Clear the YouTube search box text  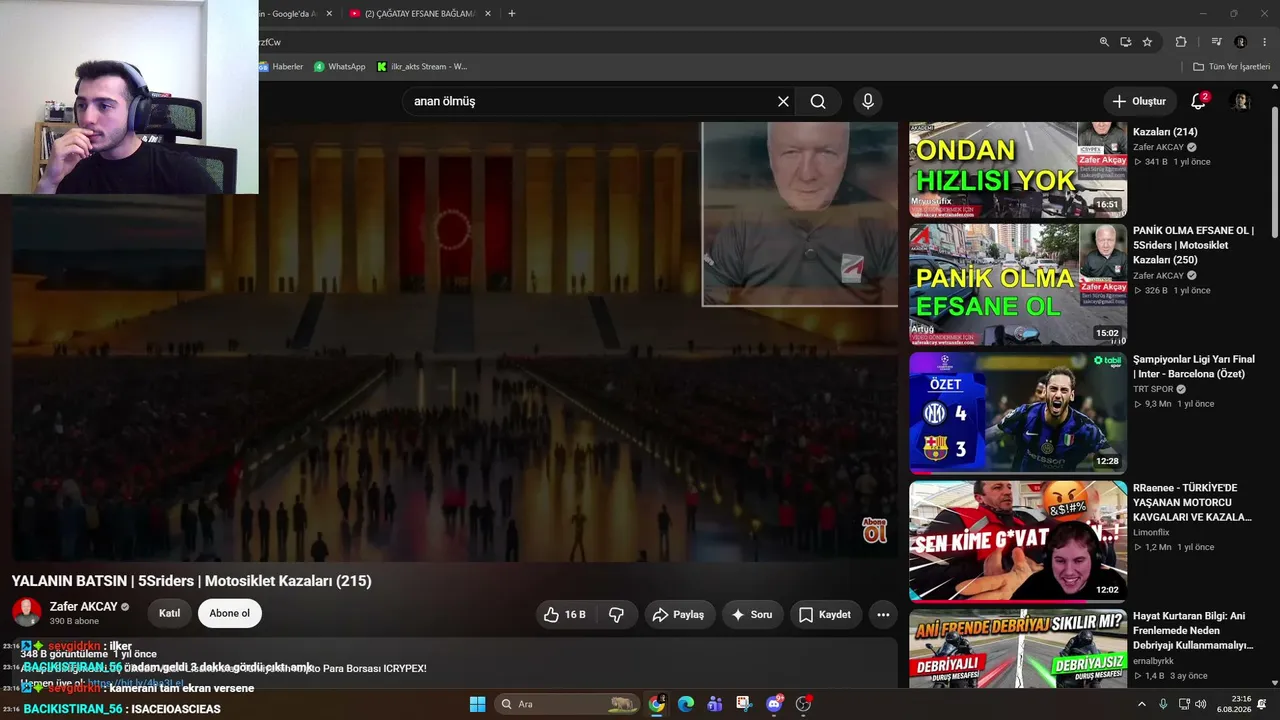(783, 101)
